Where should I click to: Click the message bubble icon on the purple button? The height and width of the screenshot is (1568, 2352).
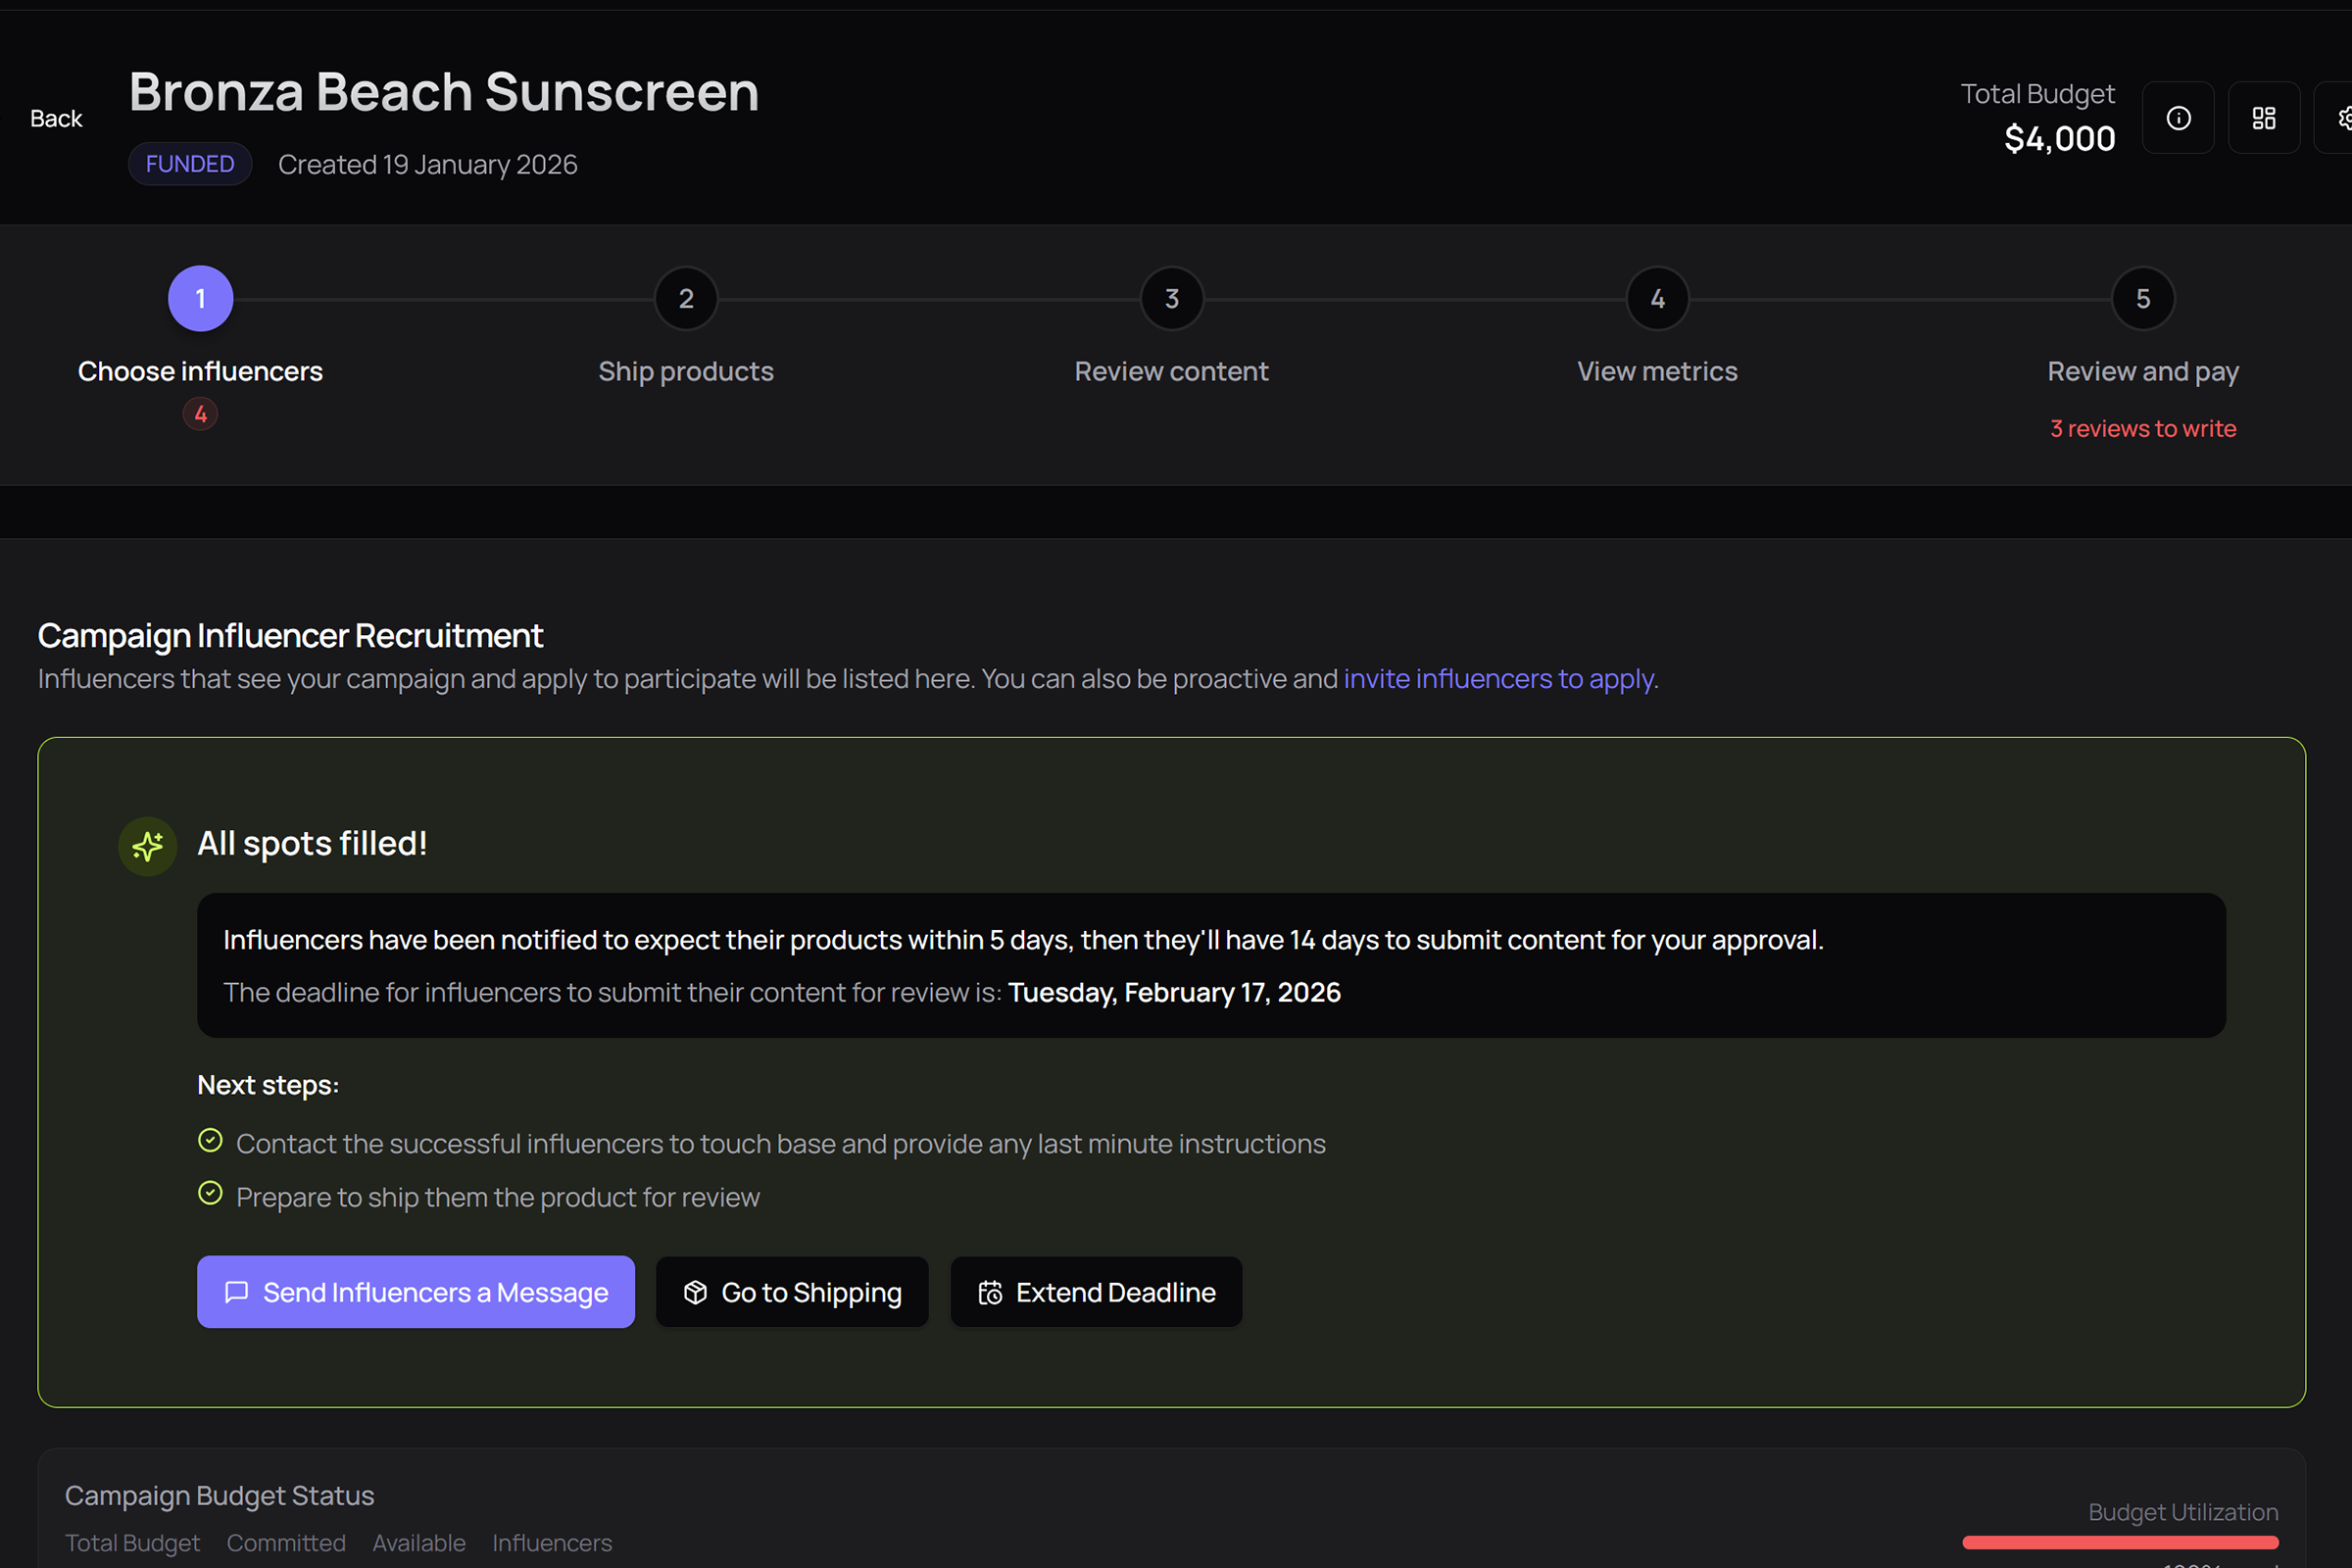[x=236, y=1292]
